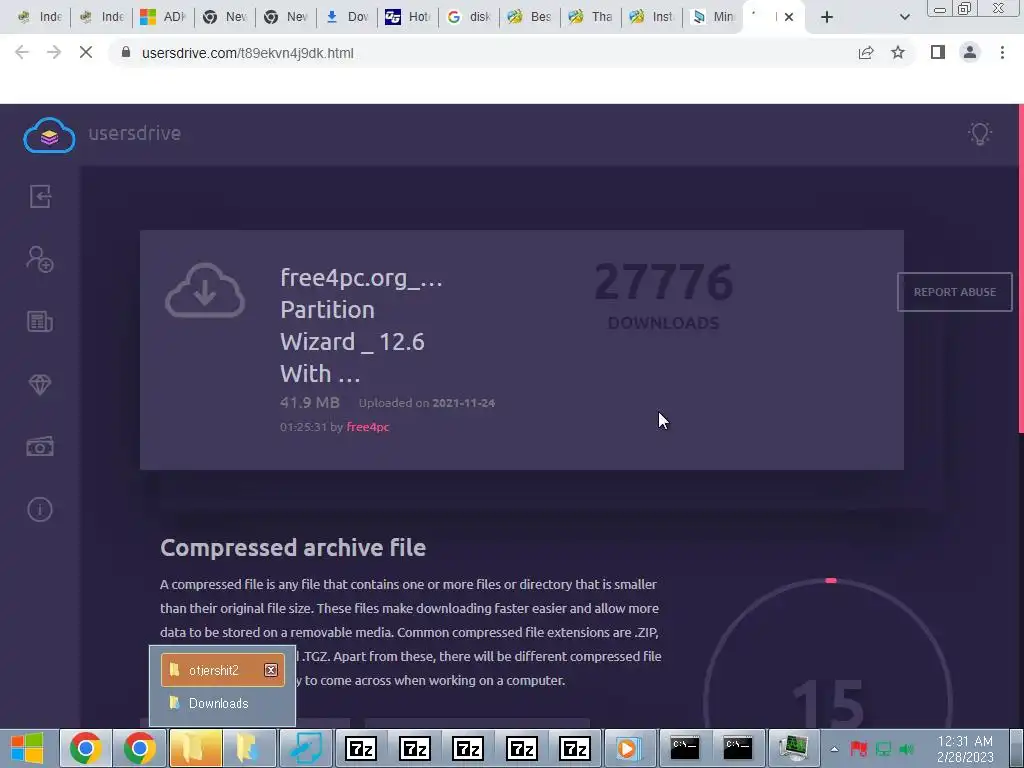
Task: Click the Compressed archive file heading
Action: pyautogui.click(x=293, y=547)
